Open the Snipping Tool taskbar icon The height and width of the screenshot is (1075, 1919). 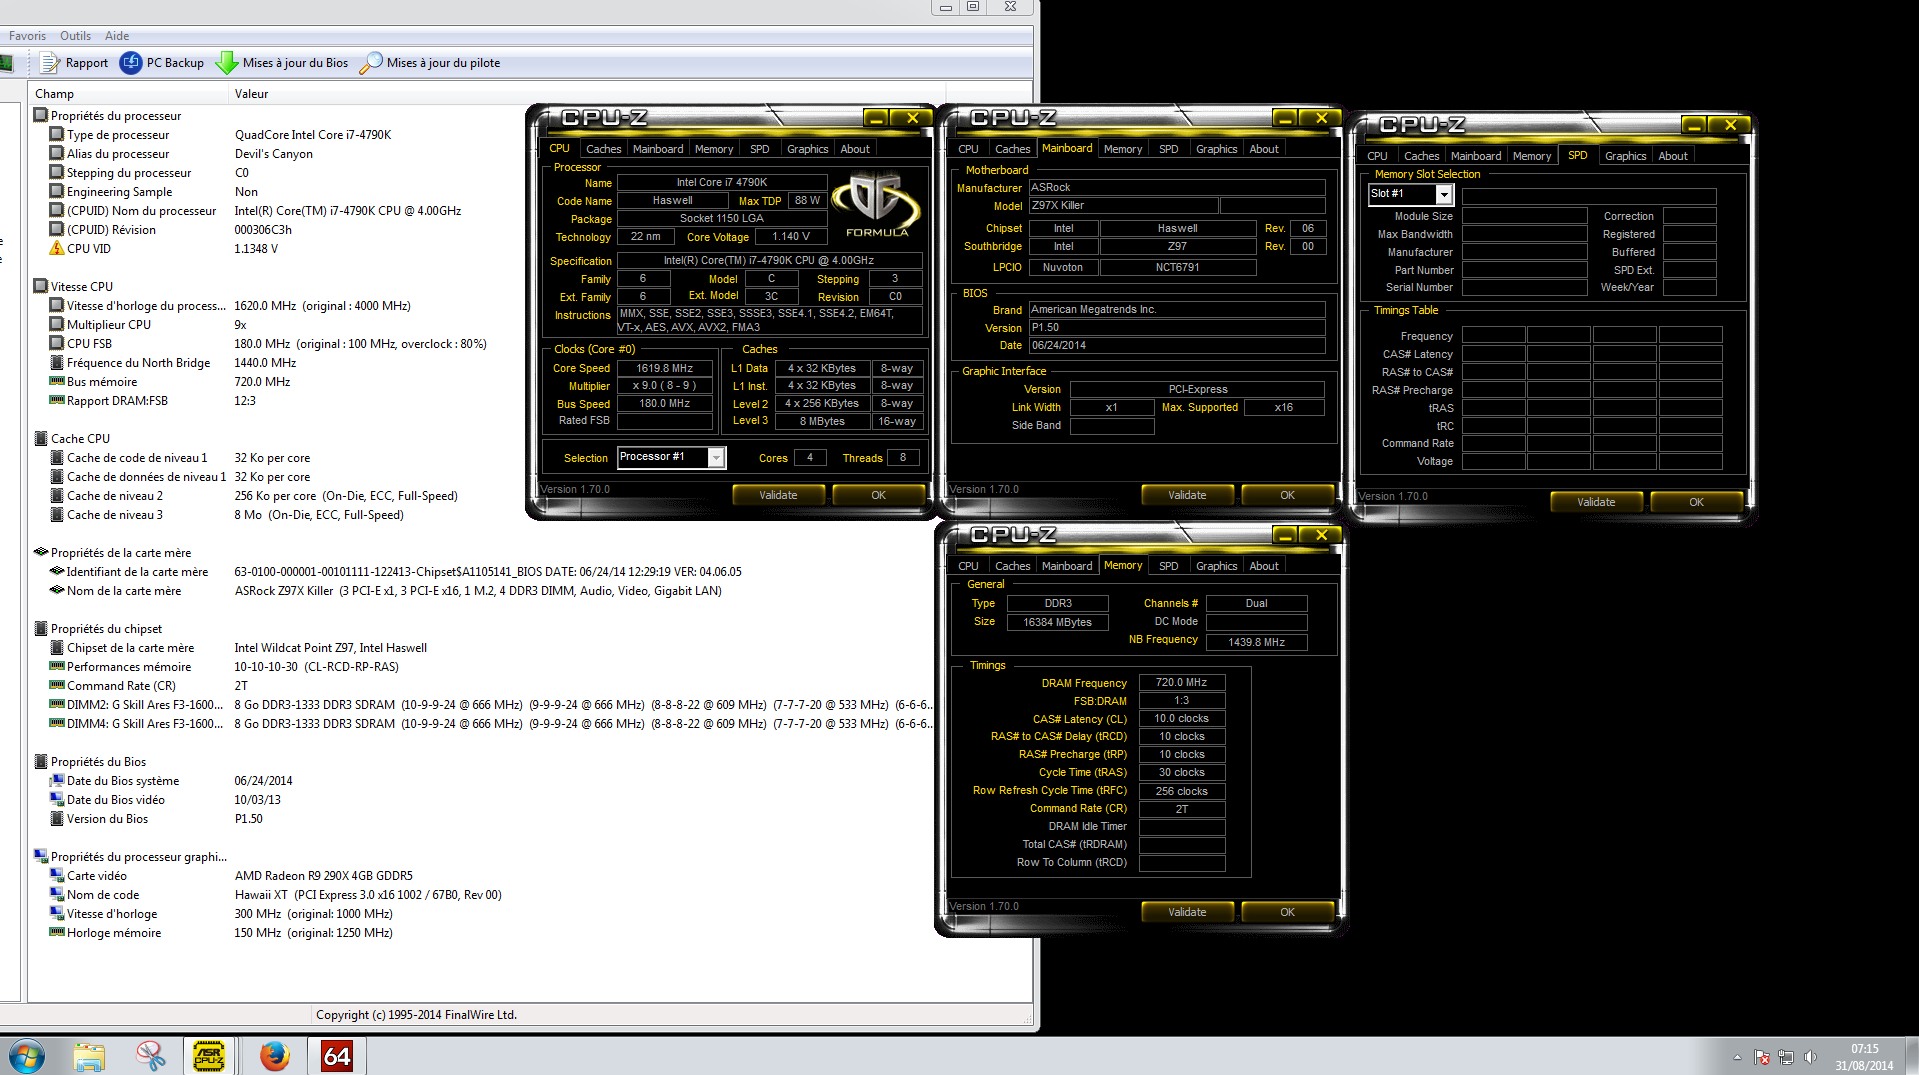point(150,1056)
